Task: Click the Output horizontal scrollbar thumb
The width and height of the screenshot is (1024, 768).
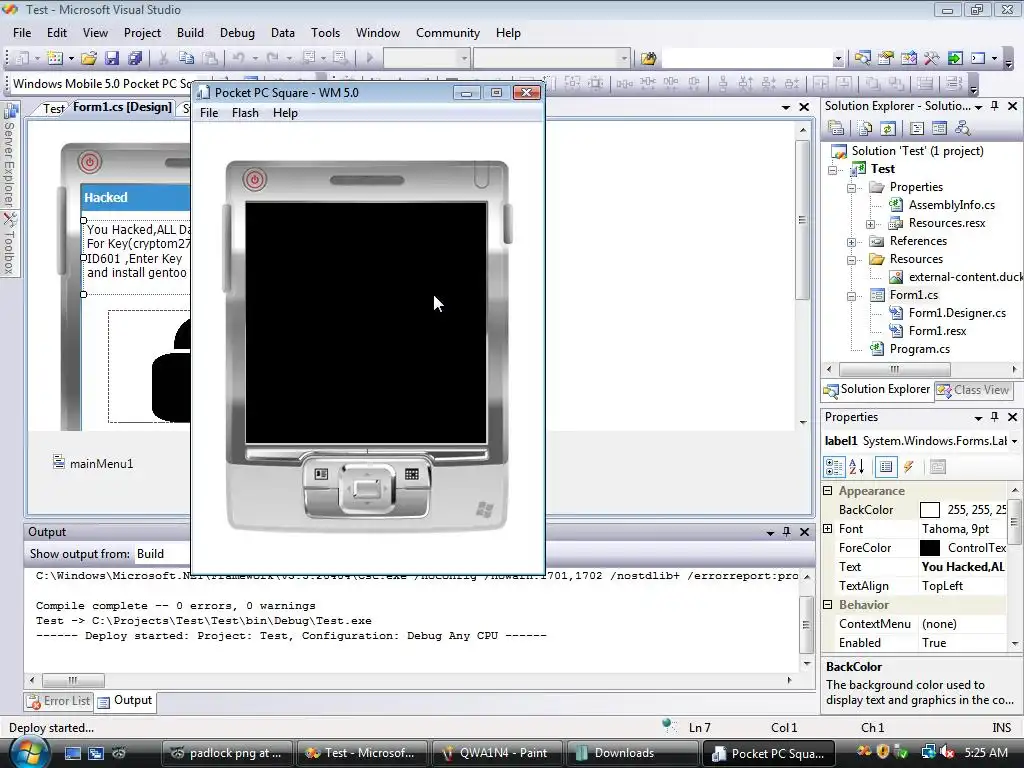Action: click(72, 680)
